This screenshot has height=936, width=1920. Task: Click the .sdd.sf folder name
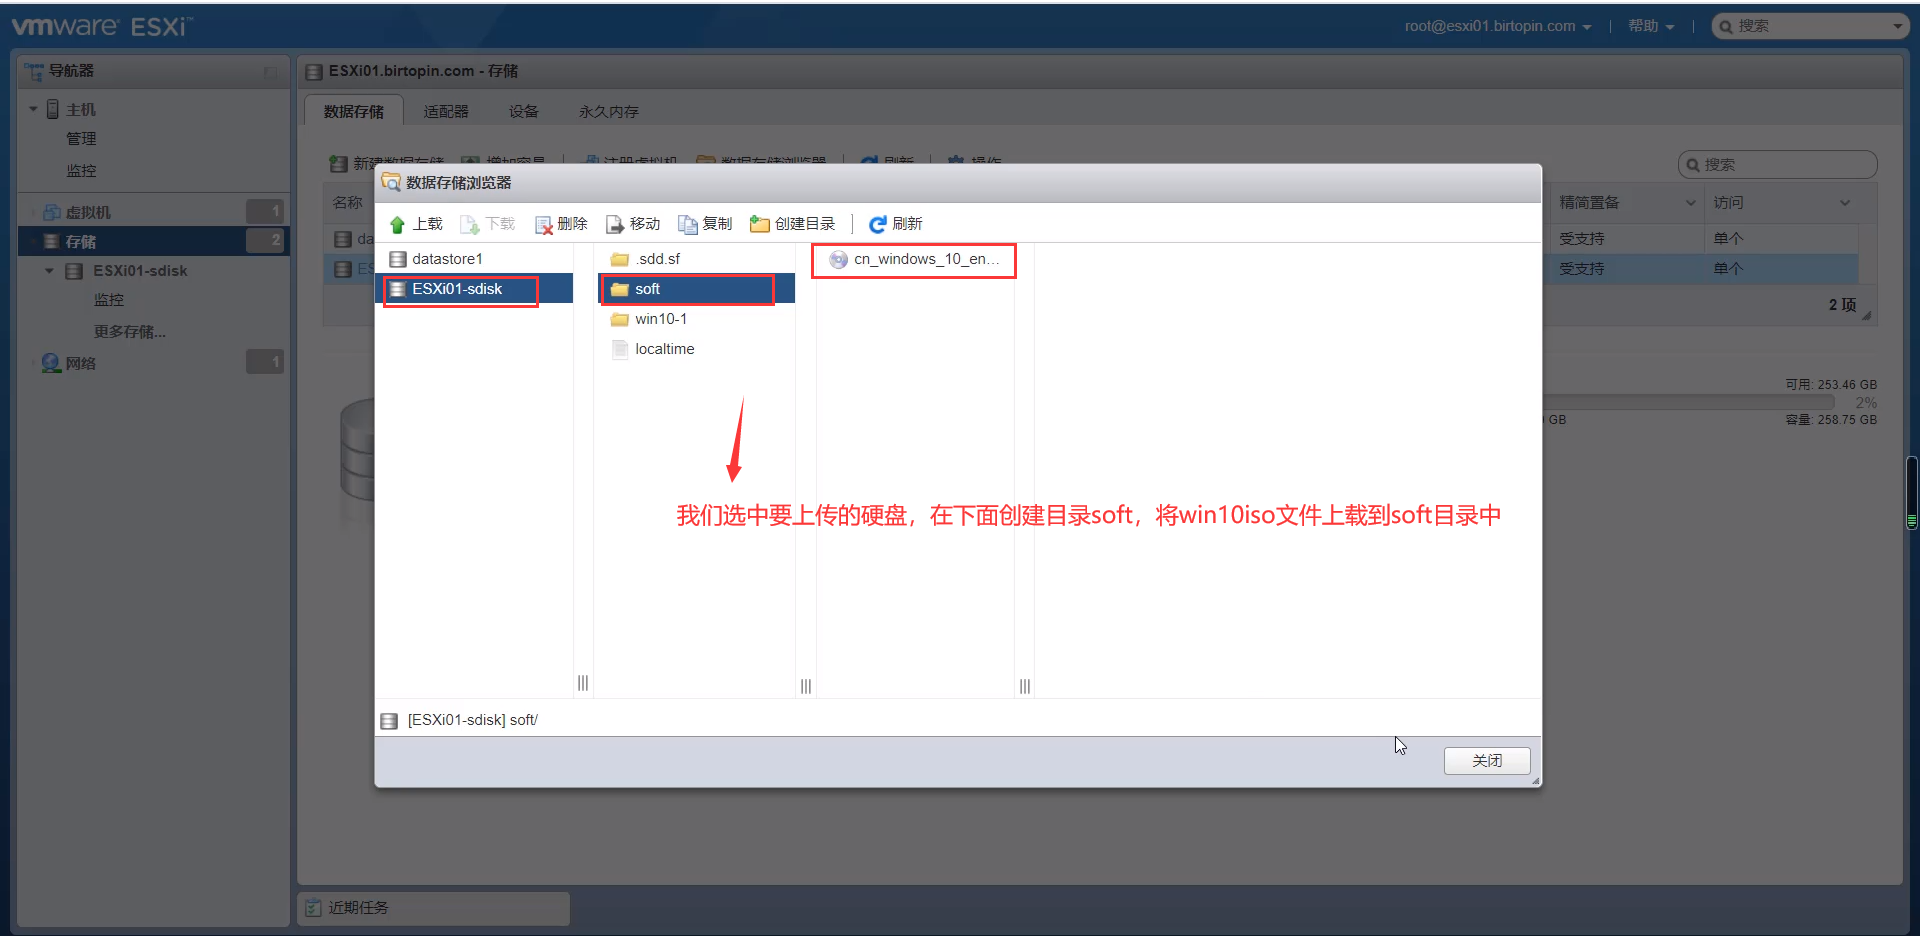point(657,259)
